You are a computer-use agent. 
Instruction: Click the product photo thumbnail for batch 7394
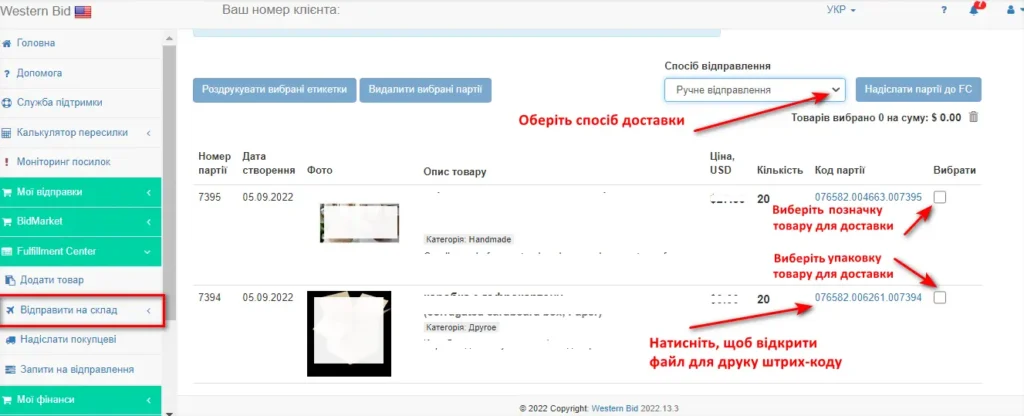349,334
